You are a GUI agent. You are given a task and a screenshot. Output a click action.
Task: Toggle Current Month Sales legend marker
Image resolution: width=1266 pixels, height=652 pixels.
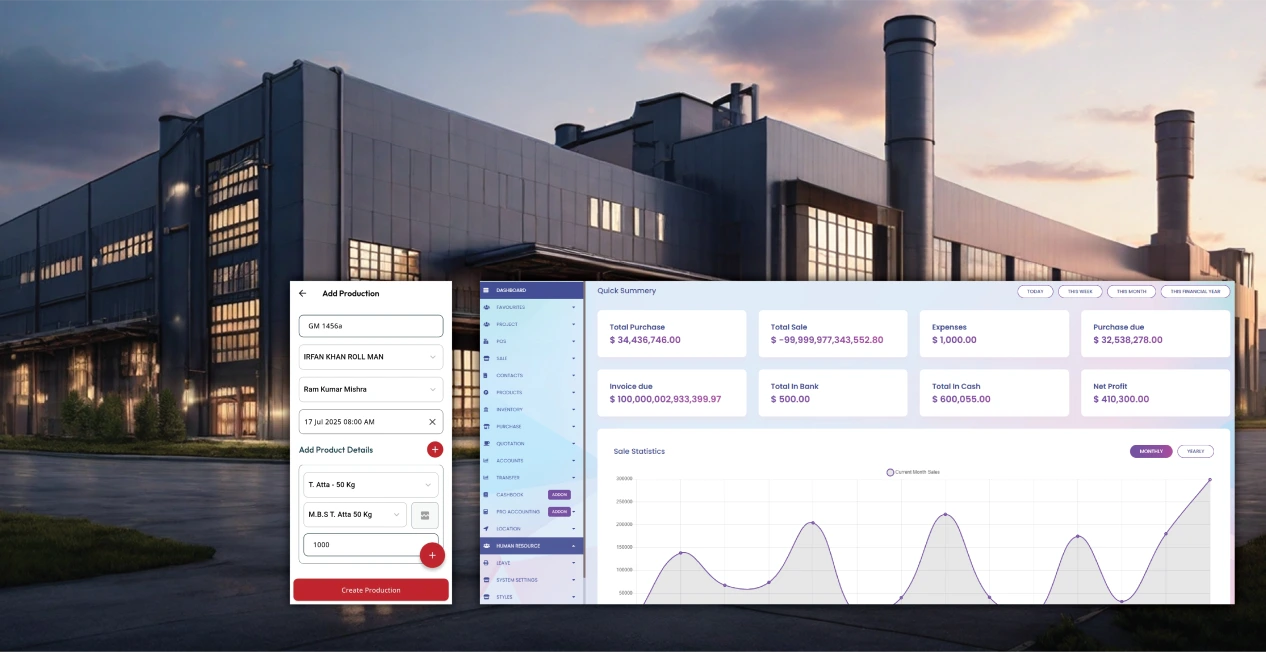pos(890,472)
